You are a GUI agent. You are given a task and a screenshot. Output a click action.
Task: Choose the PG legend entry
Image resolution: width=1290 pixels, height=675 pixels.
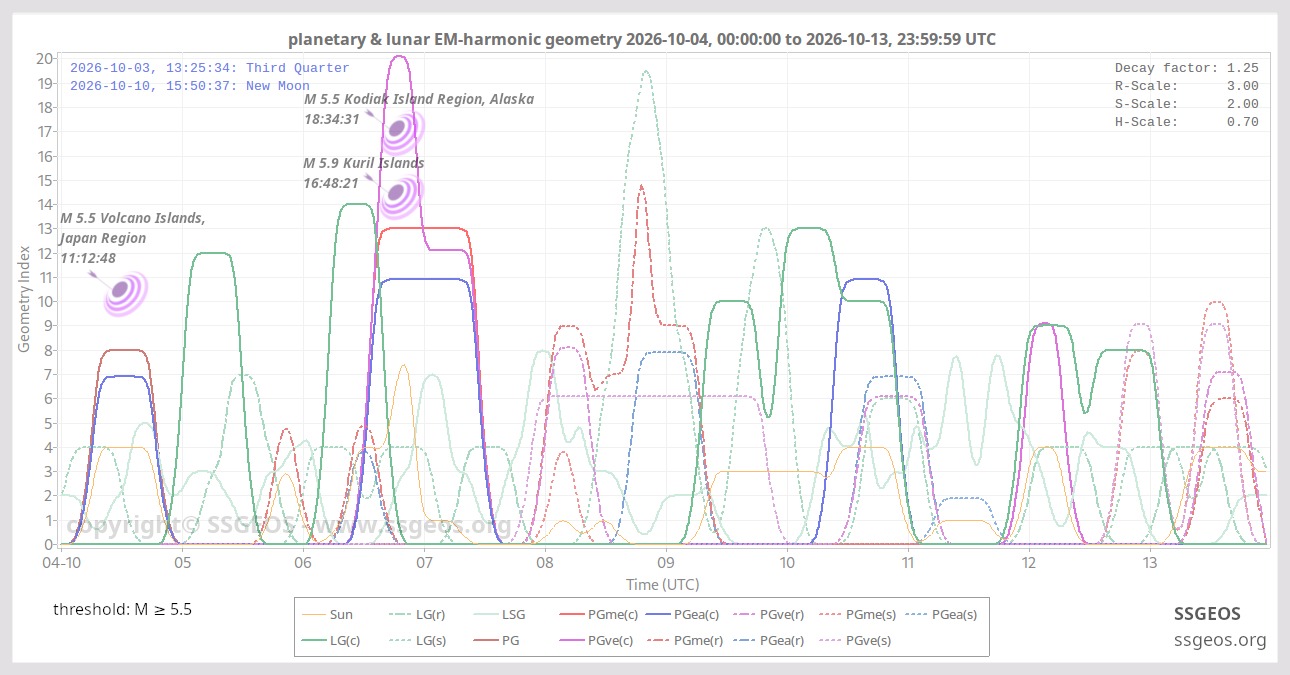[x=498, y=640]
